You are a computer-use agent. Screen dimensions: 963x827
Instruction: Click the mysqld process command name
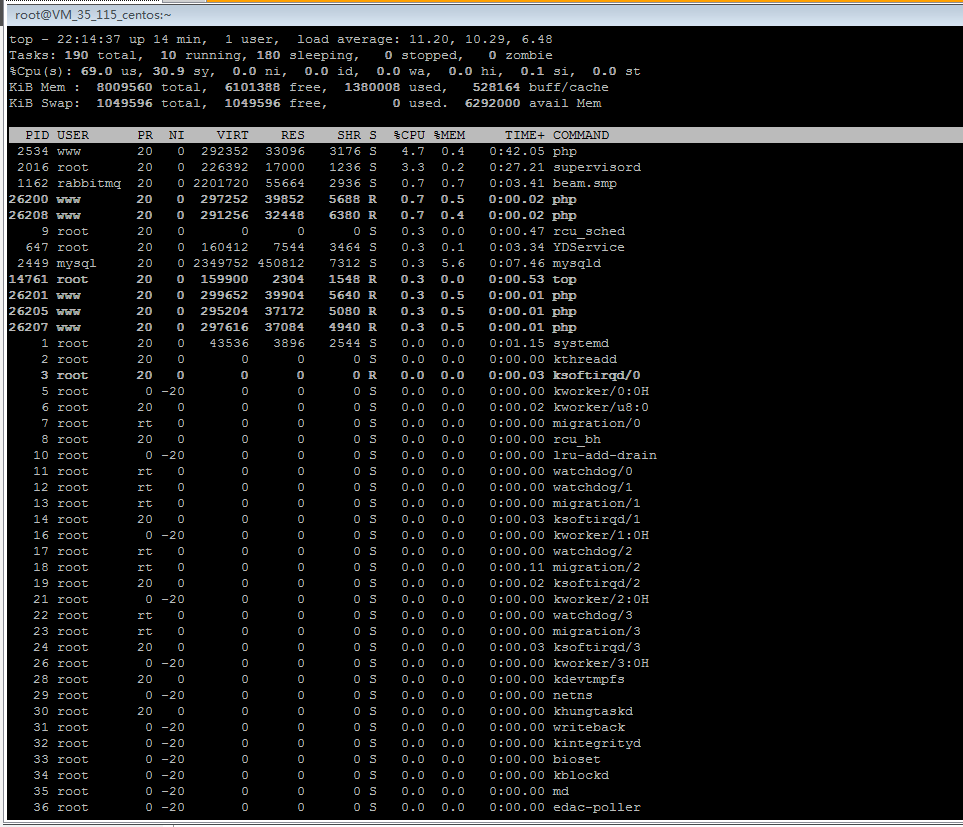pos(577,263)
